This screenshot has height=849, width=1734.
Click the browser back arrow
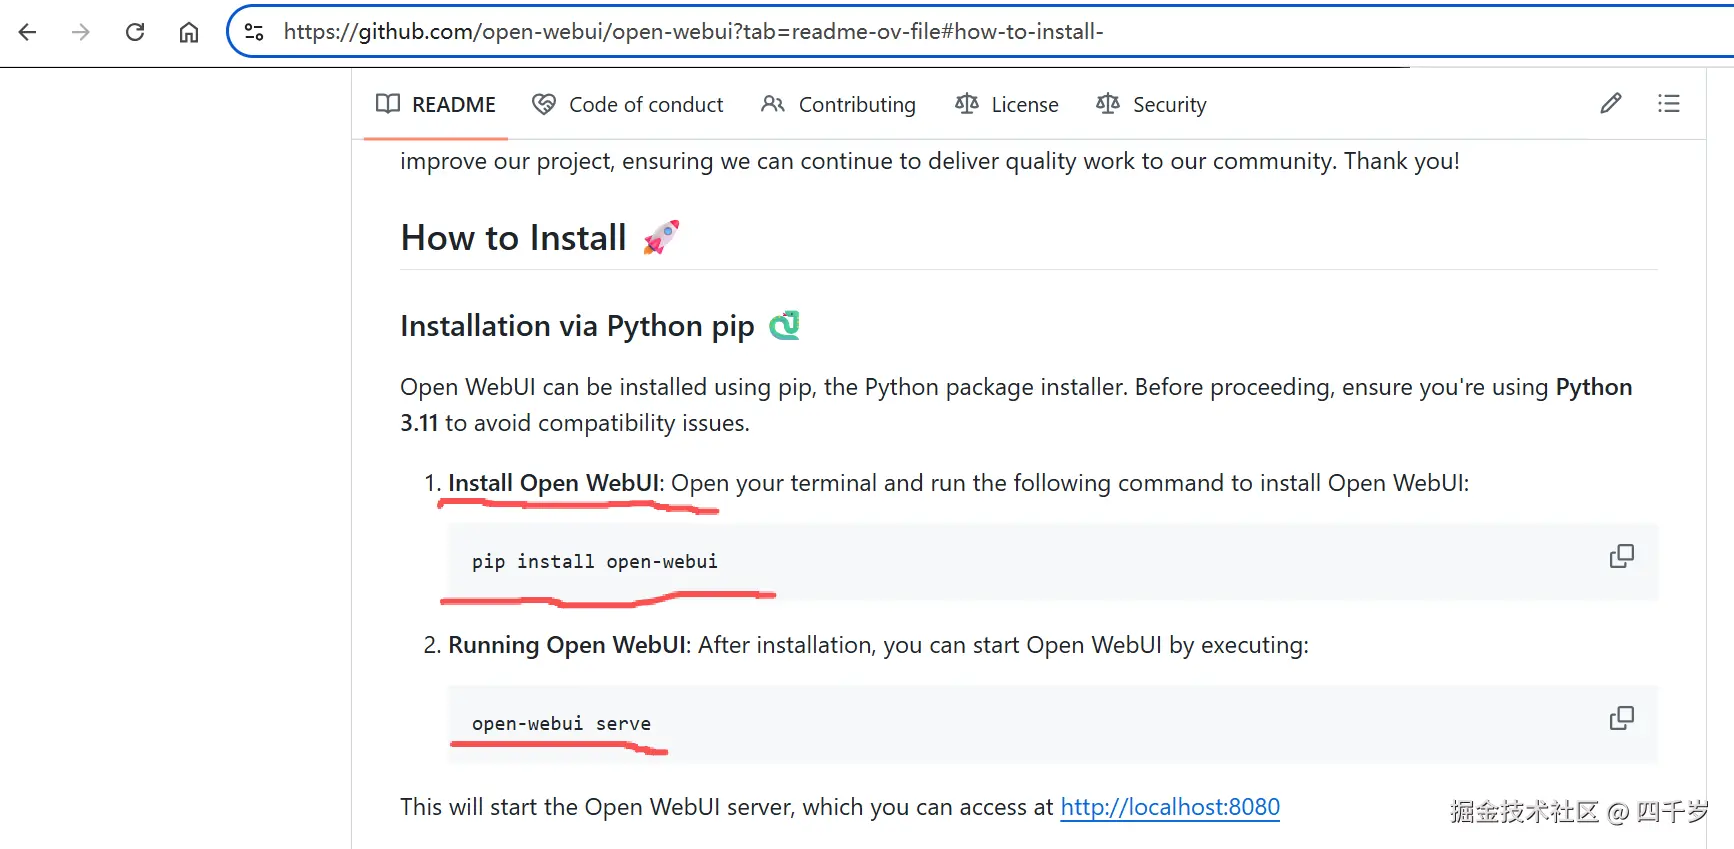(x=28, y=32)
